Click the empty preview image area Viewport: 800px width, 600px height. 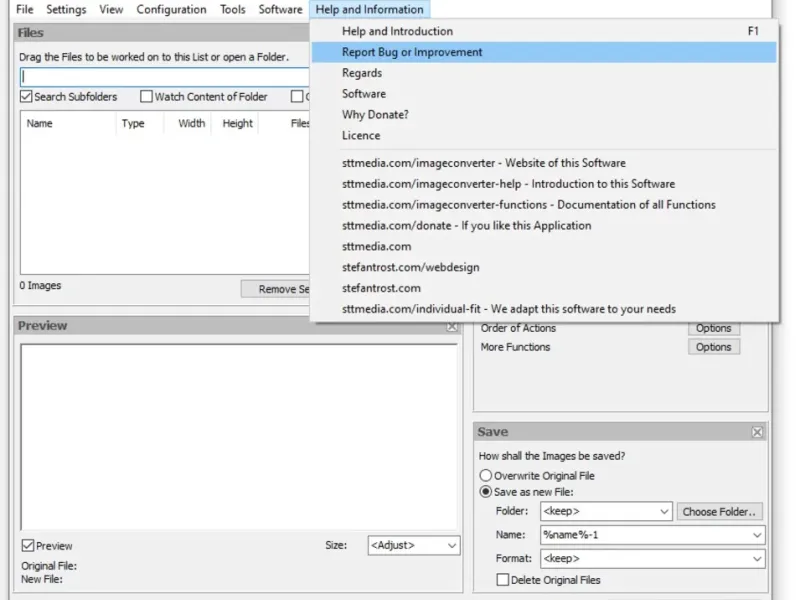point(239,437)
